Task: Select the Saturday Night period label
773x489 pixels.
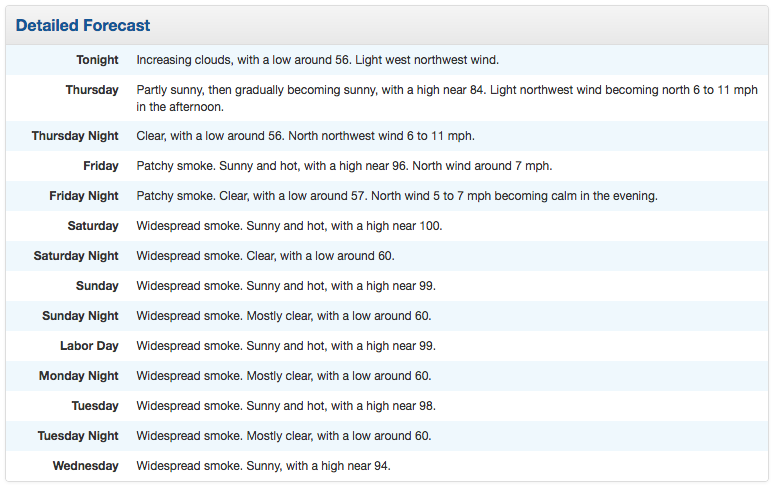Action: (76, 256)
